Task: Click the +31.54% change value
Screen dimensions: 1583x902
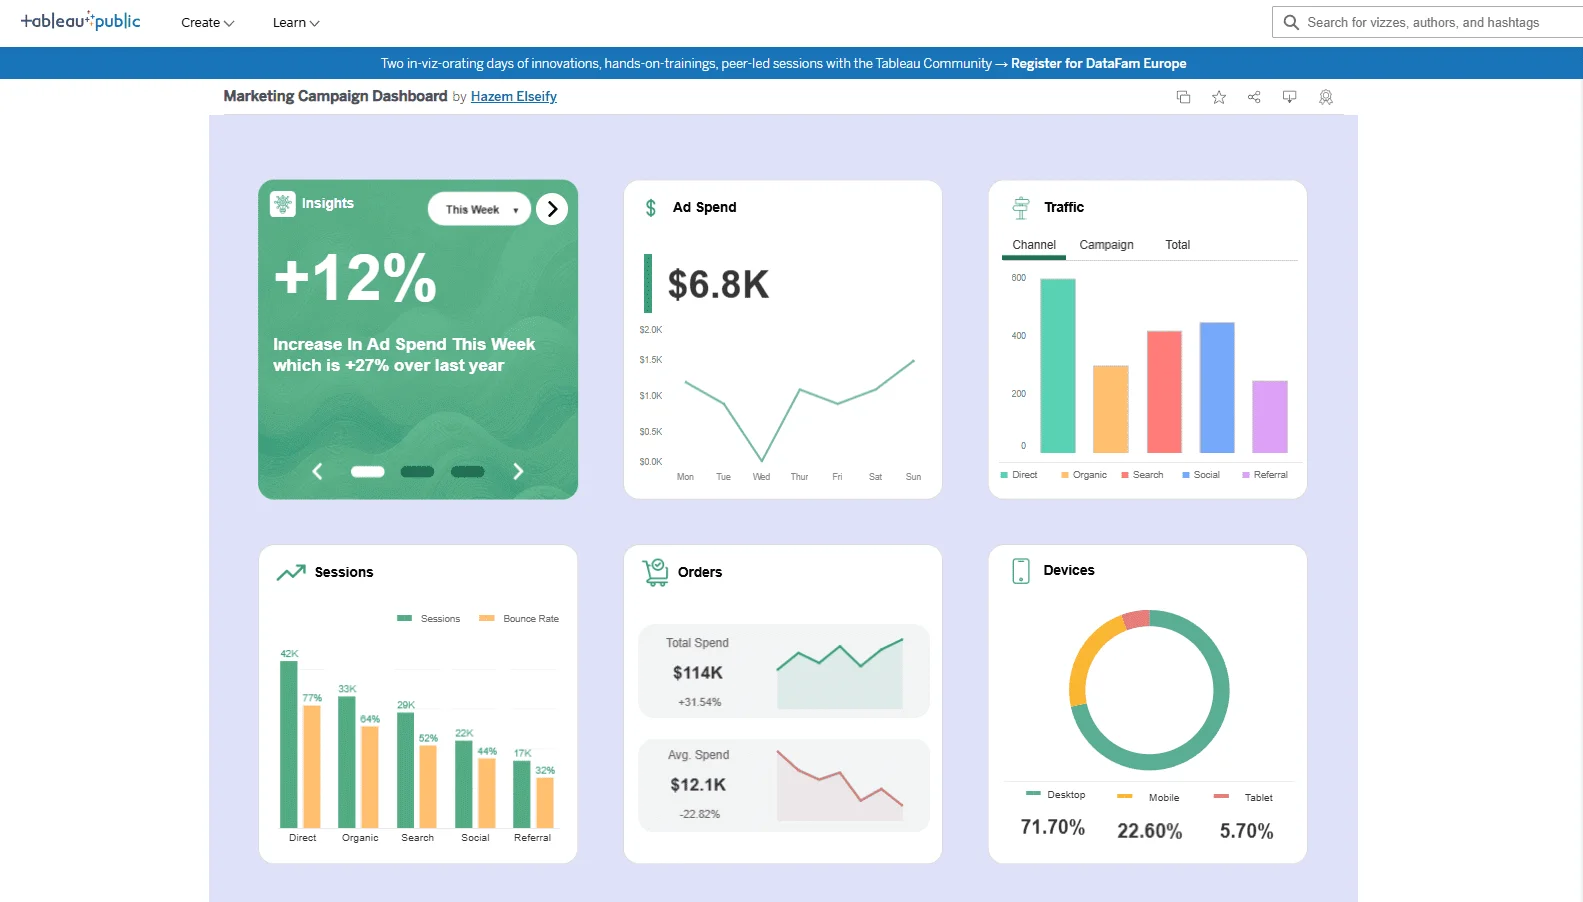Action: point(699,703)
